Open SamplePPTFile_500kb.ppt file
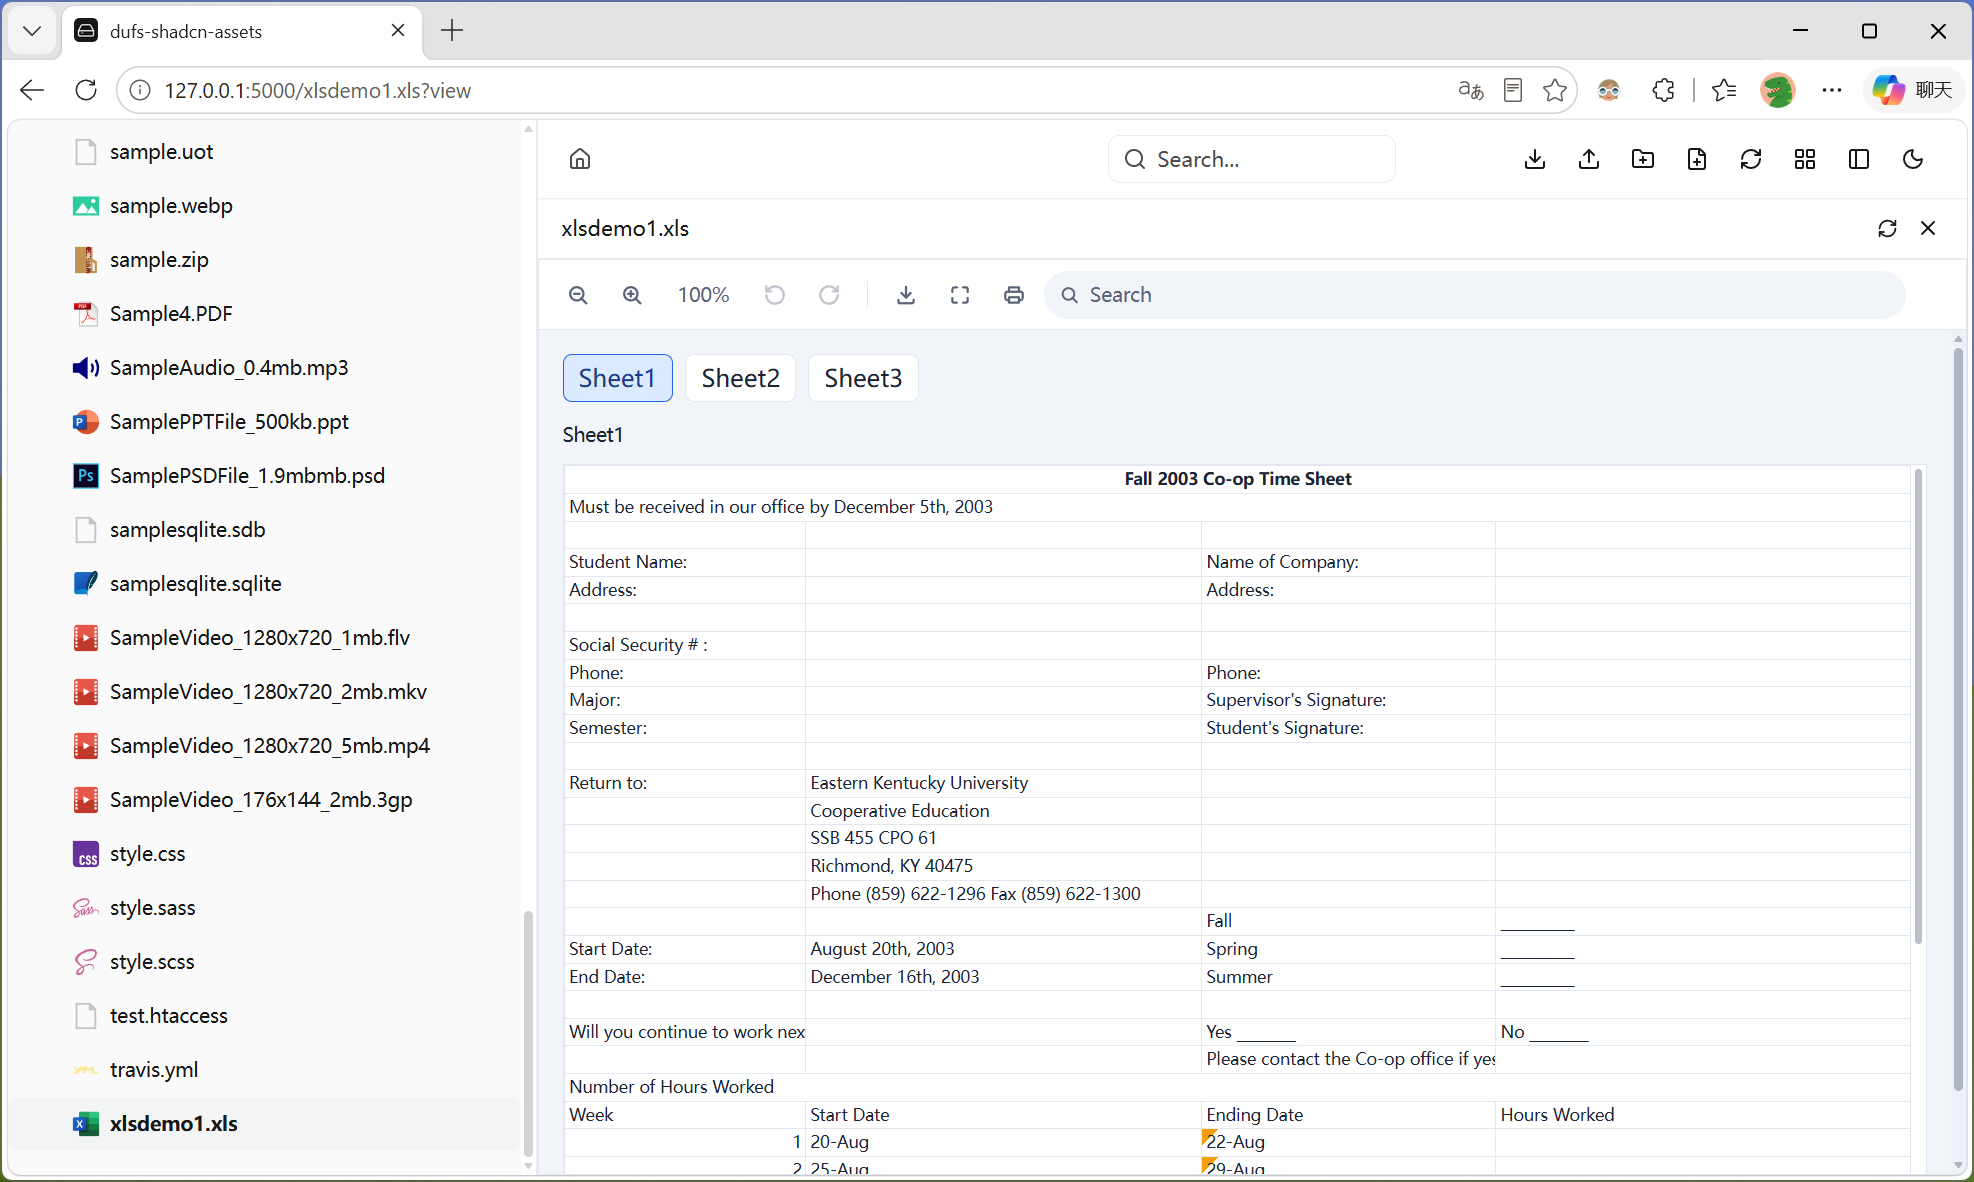1974x1182 pixels. (x=265, y=422)
